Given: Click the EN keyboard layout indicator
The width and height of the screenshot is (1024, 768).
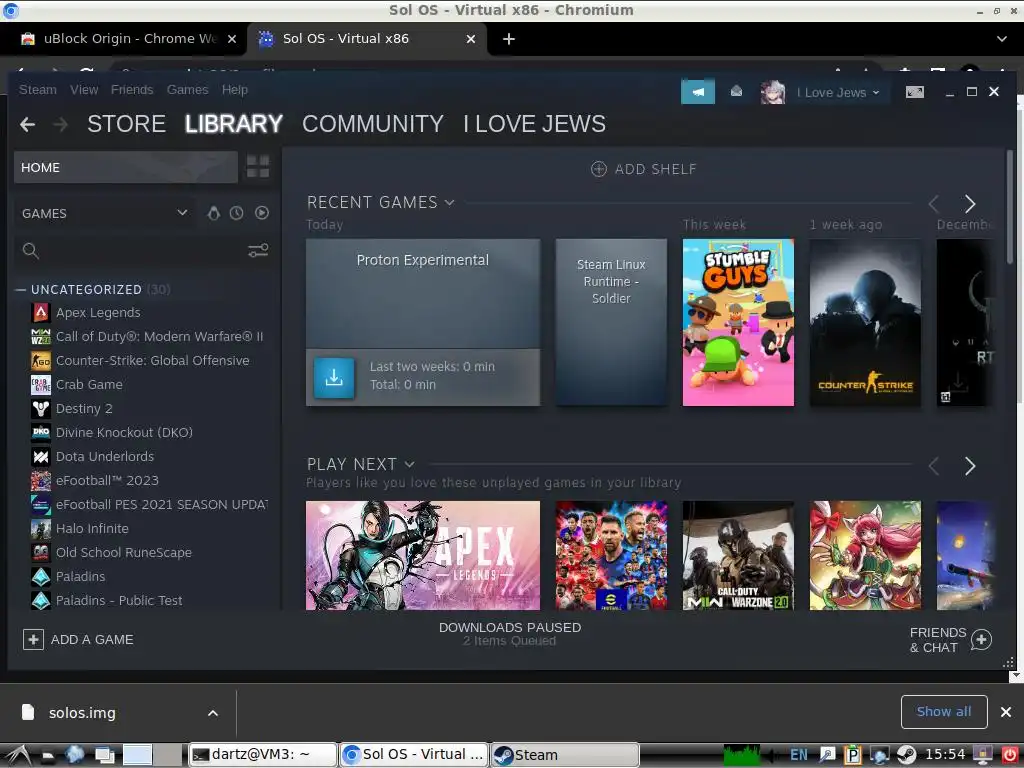Looking at the screenshot, I should [x=799, y=755].
